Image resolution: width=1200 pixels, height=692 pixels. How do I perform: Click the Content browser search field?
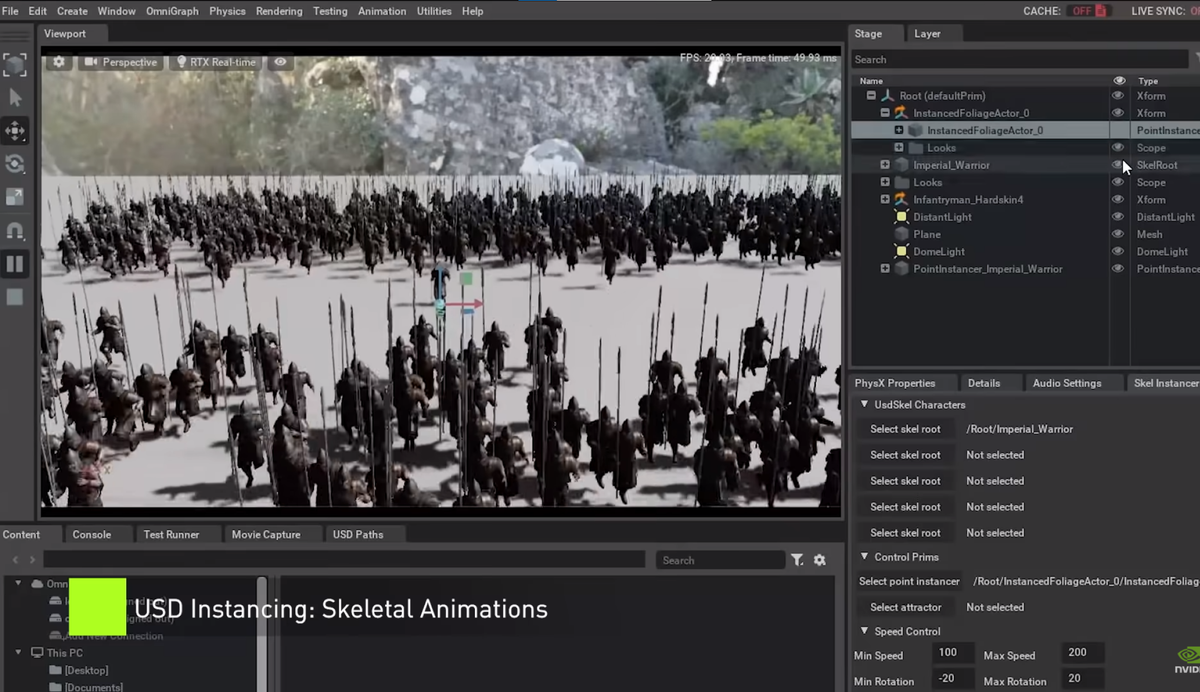(x=720, y=560)
